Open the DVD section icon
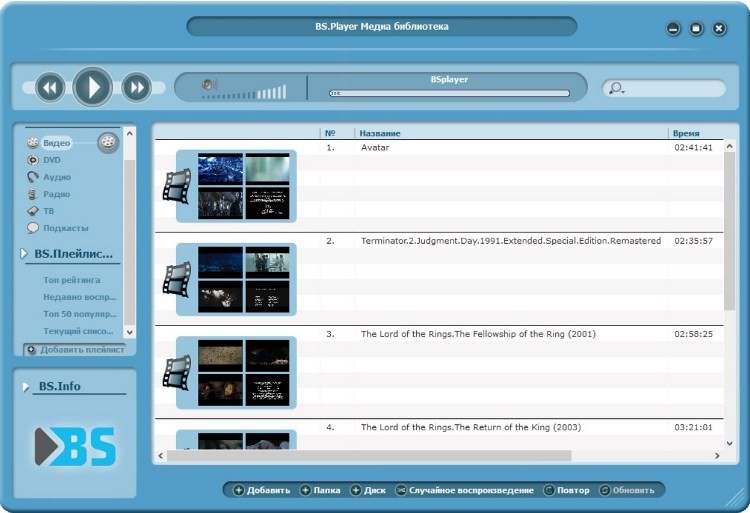Viewport: 750px width, 513px height. (33, 160)
